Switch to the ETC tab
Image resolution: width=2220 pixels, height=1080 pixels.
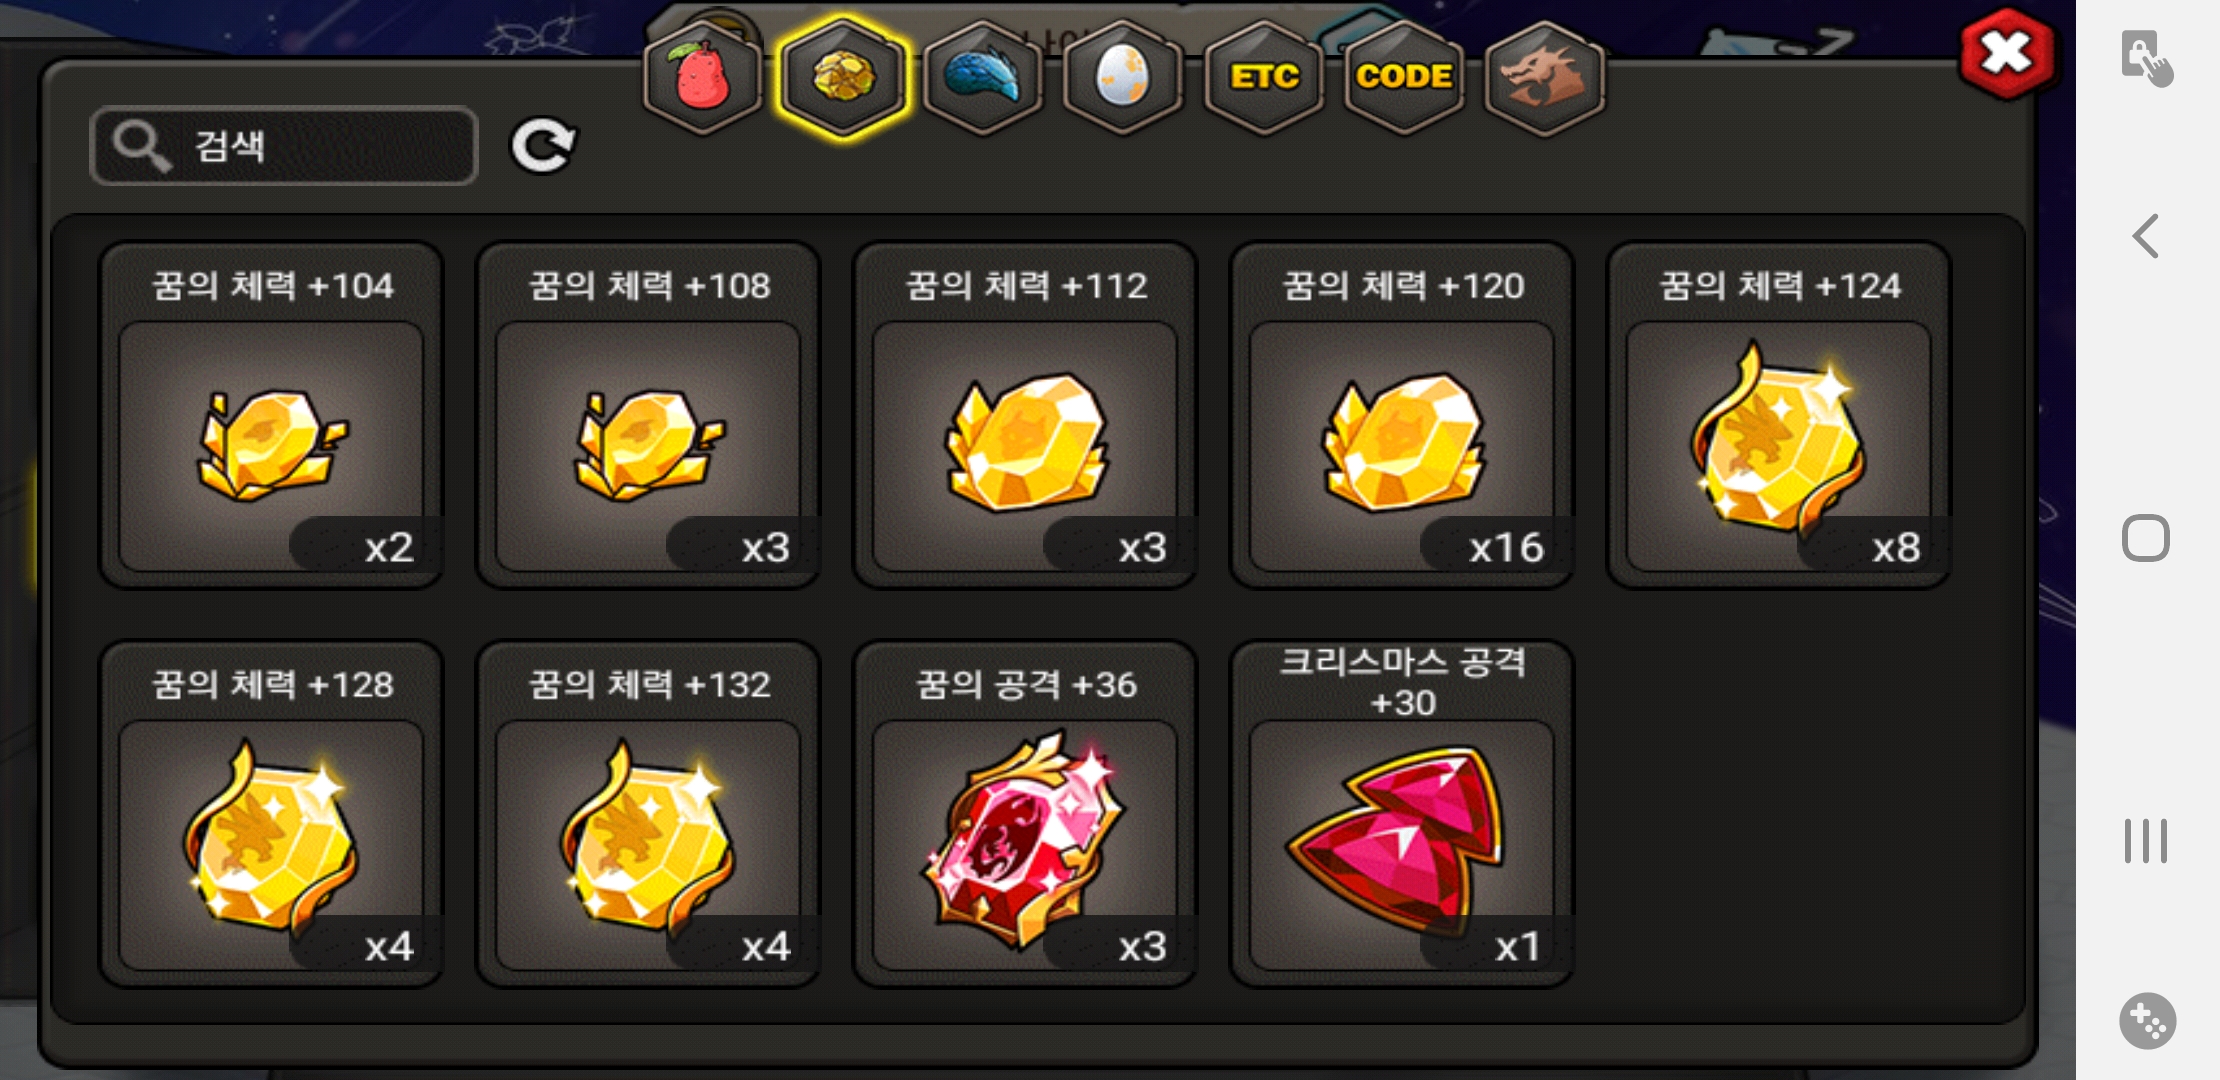1264,77
